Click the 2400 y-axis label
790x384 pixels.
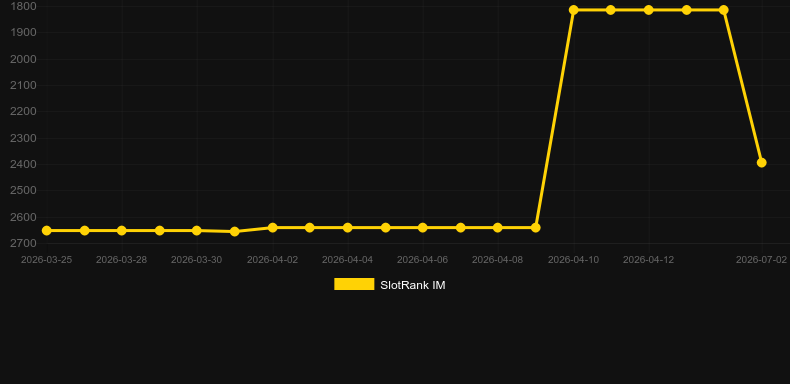(23, 164)
